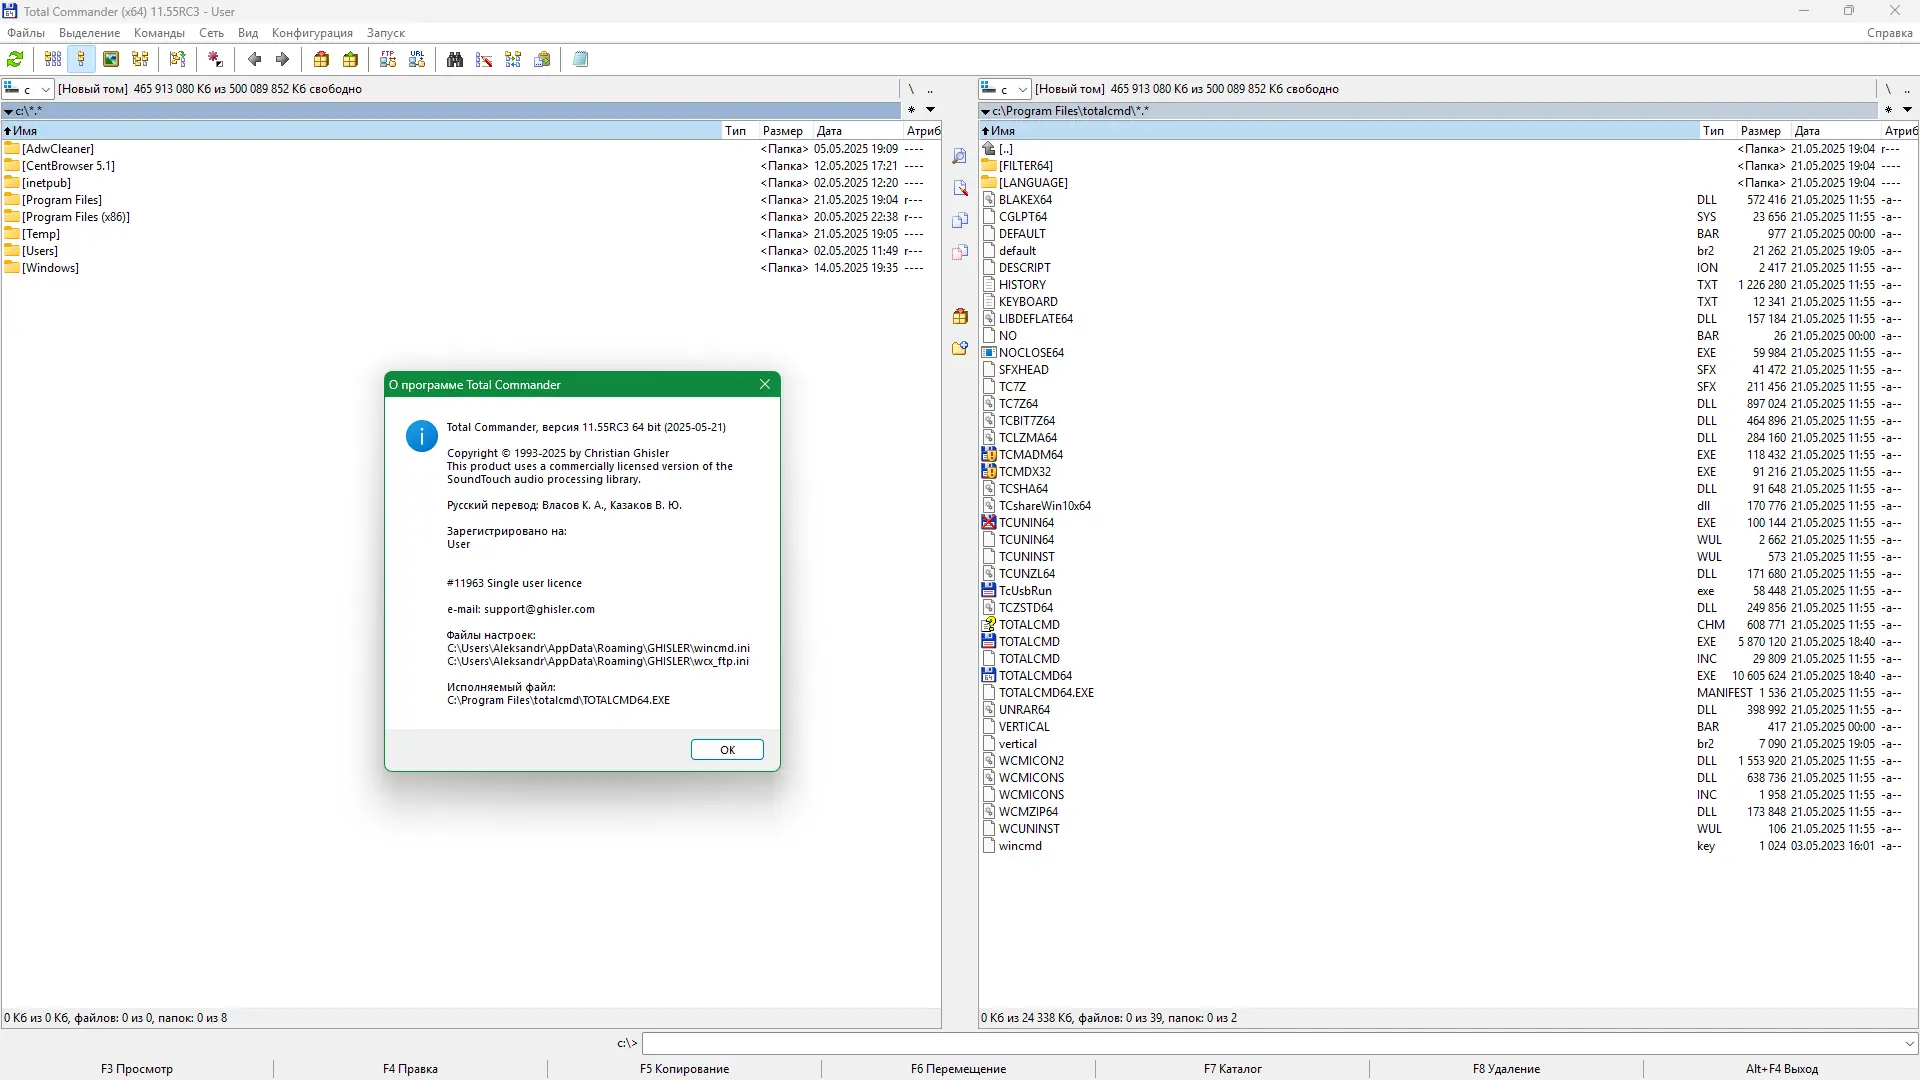Image resolution: width=1920 pixels, height=1080 pixels.
Task: Open the Конфигурация menu
Action: click(x=312, y=33)
